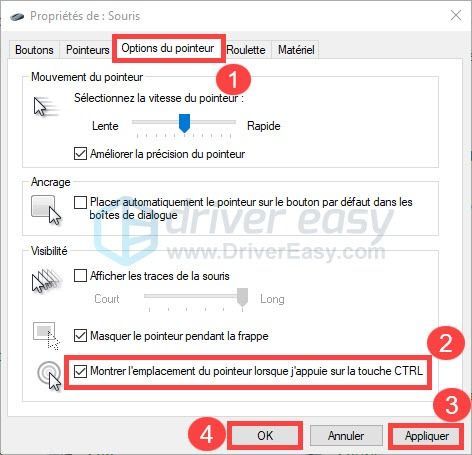Enable 'Placer automatiquement le pointeur' checkbox

pyautogui.click(x=80, y=202)
